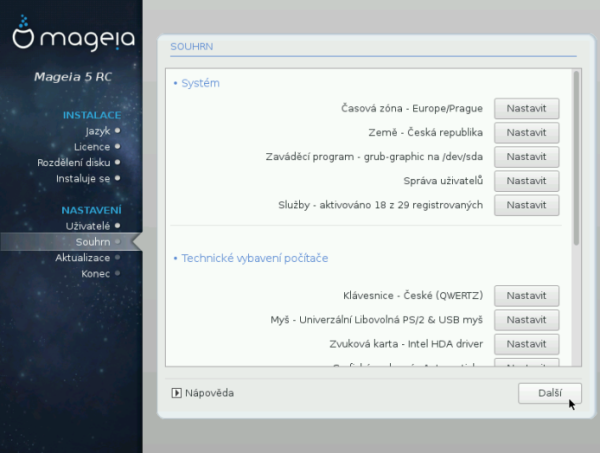Click Nastavit for Časová zóna Europe/Prague
Viewport: 600px width, 453px height.
pos(527,109)
